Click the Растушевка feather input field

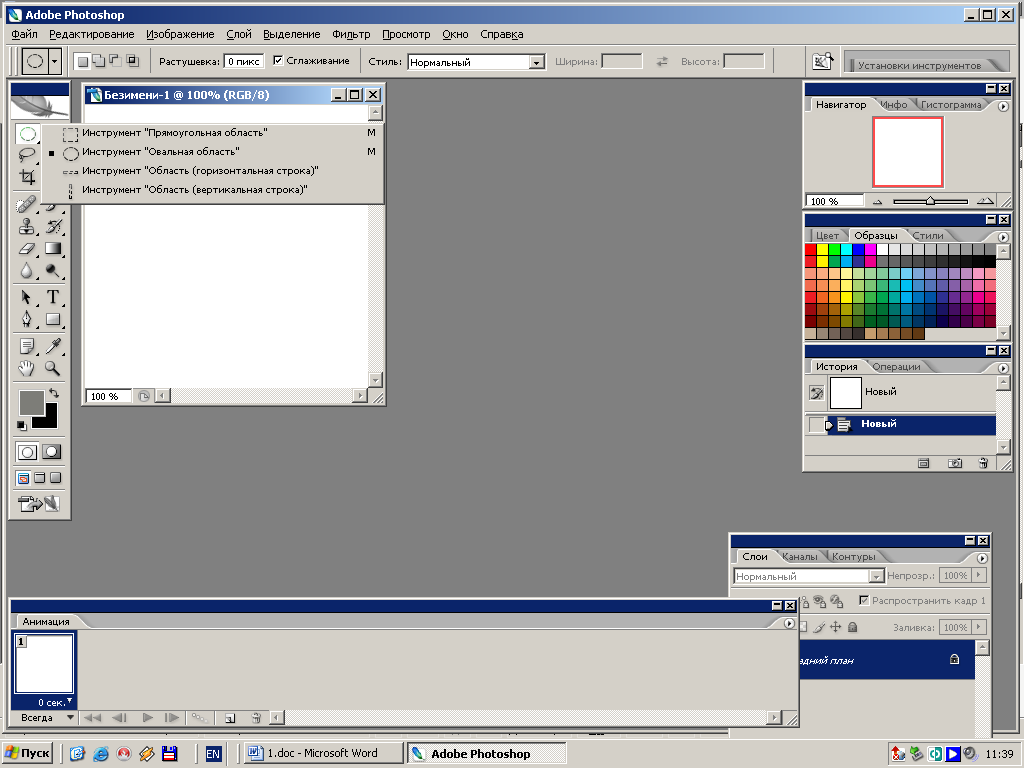(x=244, y=61)
